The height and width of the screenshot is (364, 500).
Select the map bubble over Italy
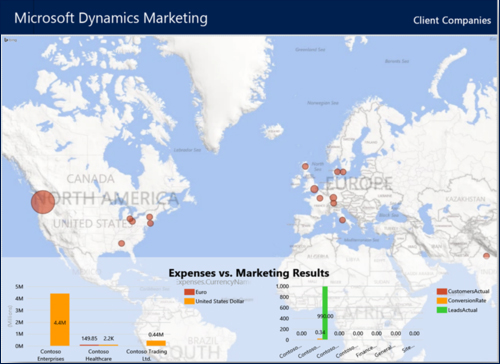coord(342,220)
